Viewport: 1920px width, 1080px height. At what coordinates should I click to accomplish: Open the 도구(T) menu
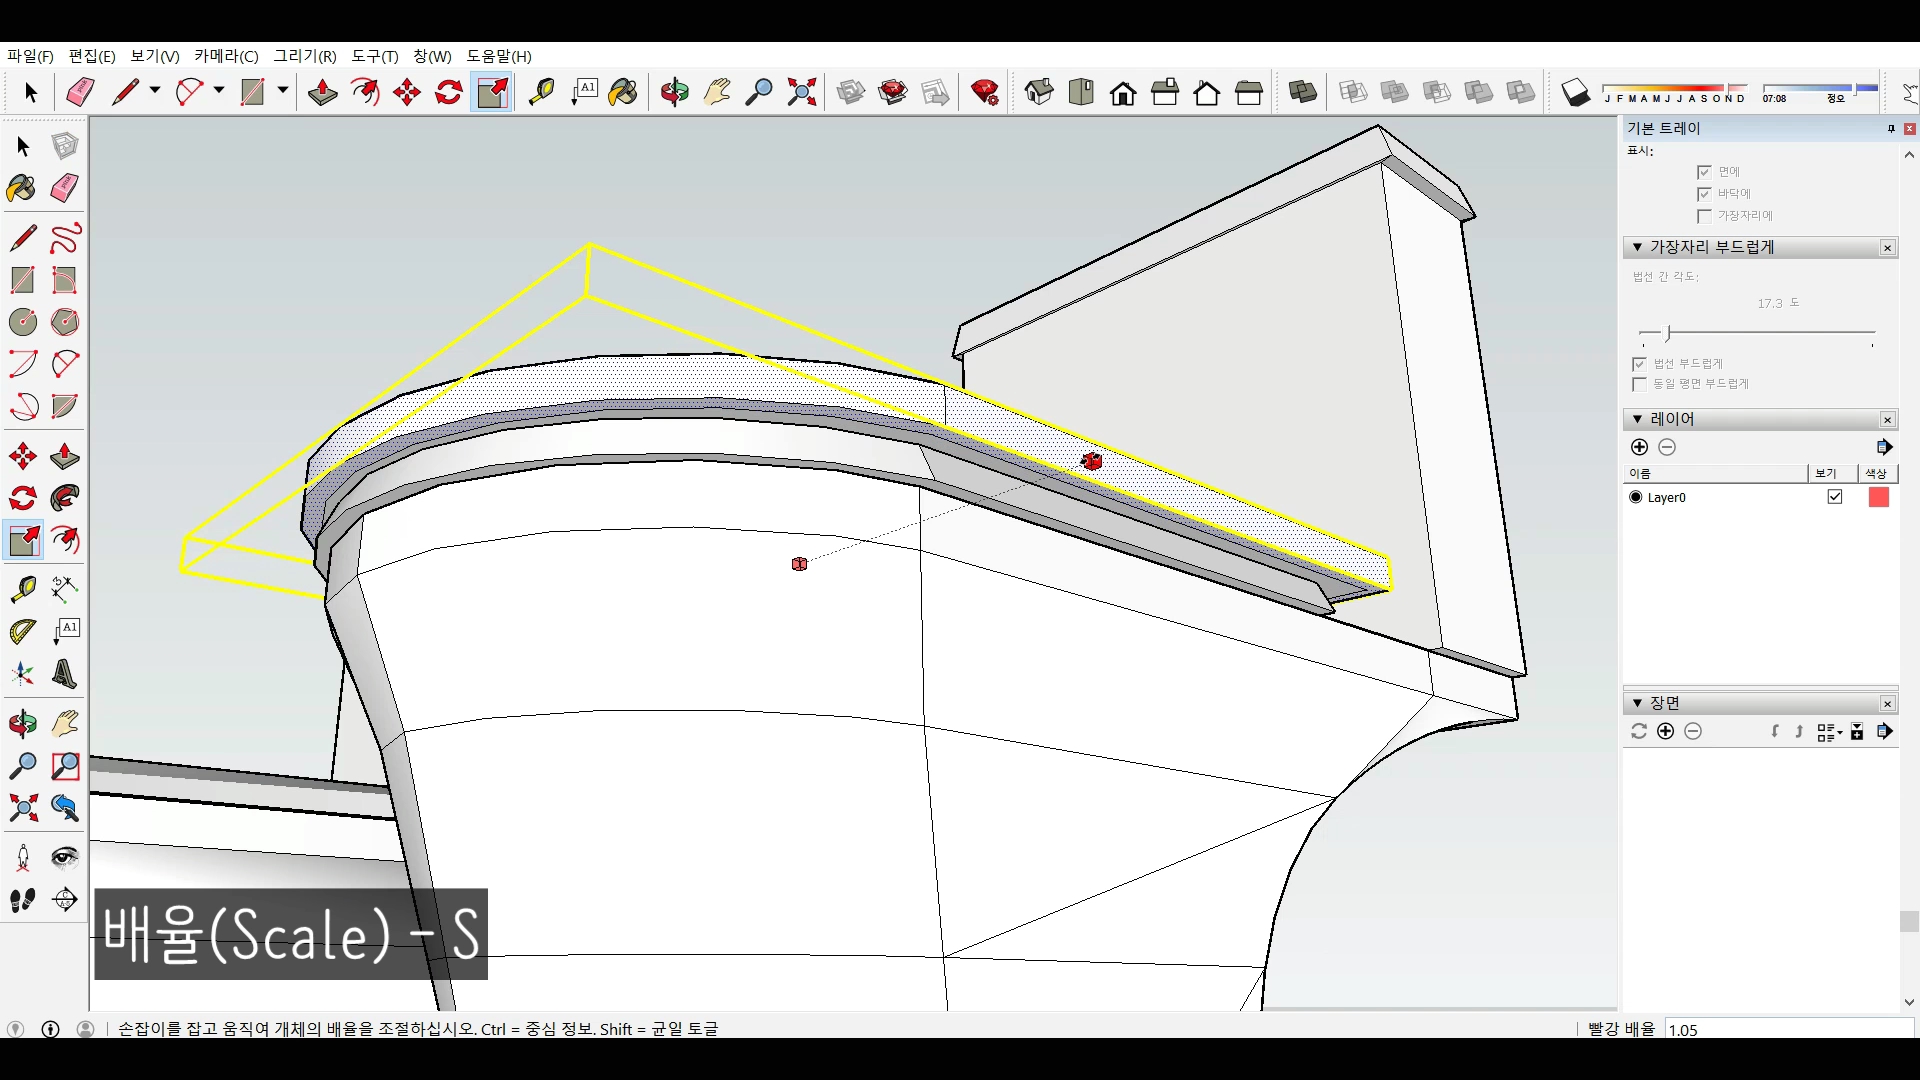tap(374, 56)
